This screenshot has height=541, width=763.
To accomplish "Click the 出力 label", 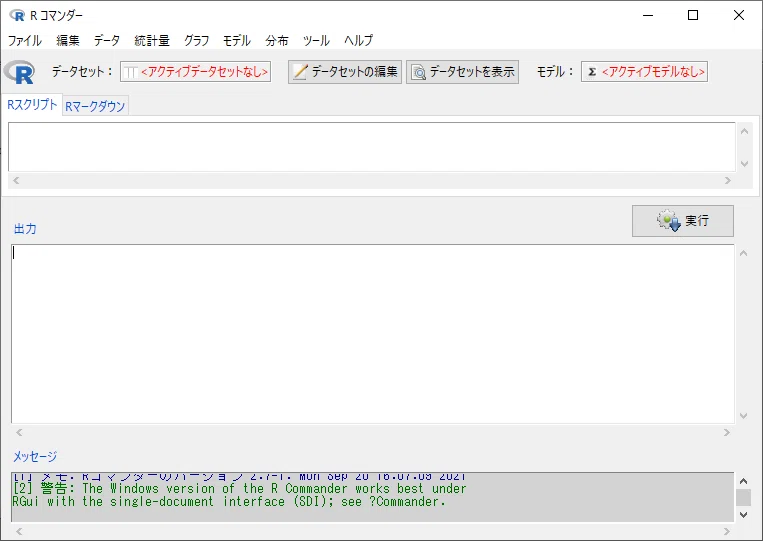I will click(25, 229).
